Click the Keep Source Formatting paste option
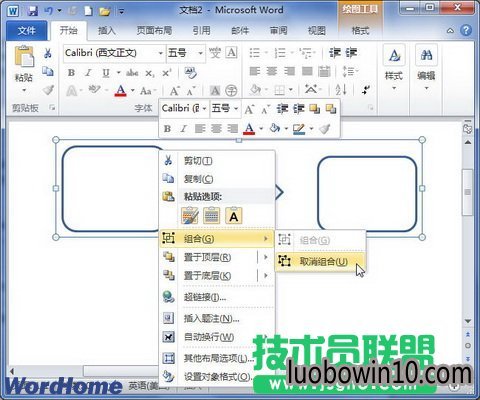 [190, 216]
